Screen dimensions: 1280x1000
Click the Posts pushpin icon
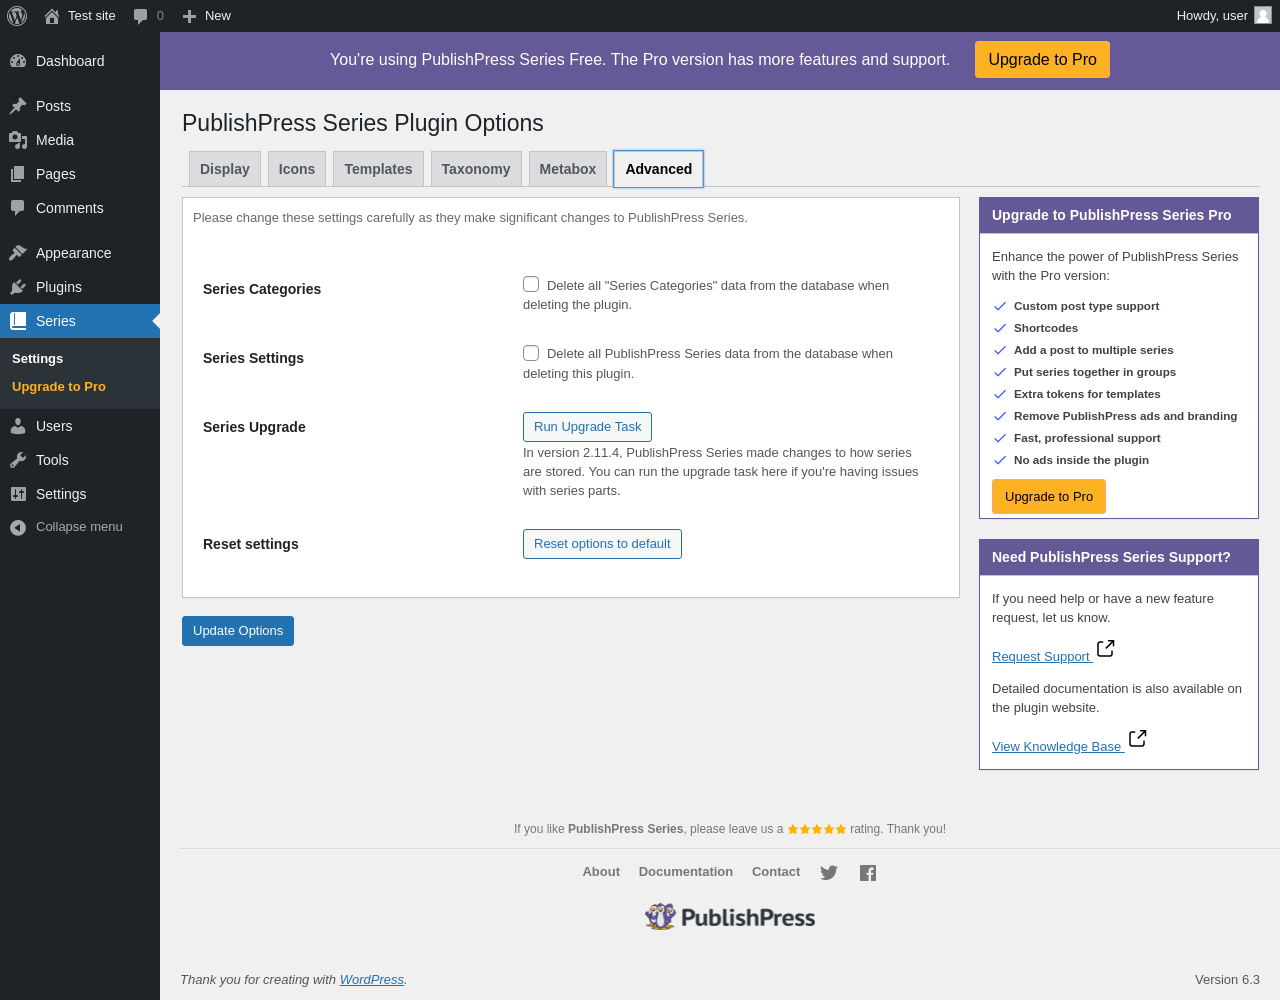pyautogui.click(x=18, y=106)
